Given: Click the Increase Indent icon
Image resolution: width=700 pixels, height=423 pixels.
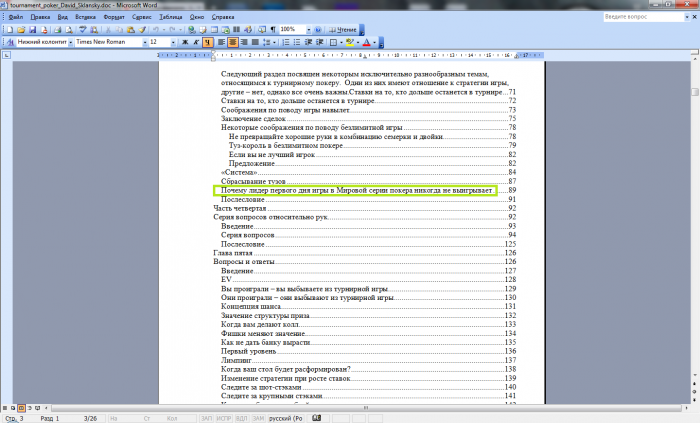Looking at the screenshot, I should [x=320, y=42].
